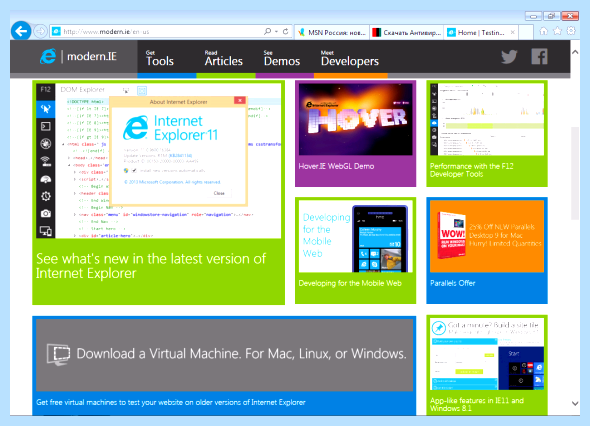Click the Twitter bird icon
Screen dimensions: 590x426
tap(509, 57)
